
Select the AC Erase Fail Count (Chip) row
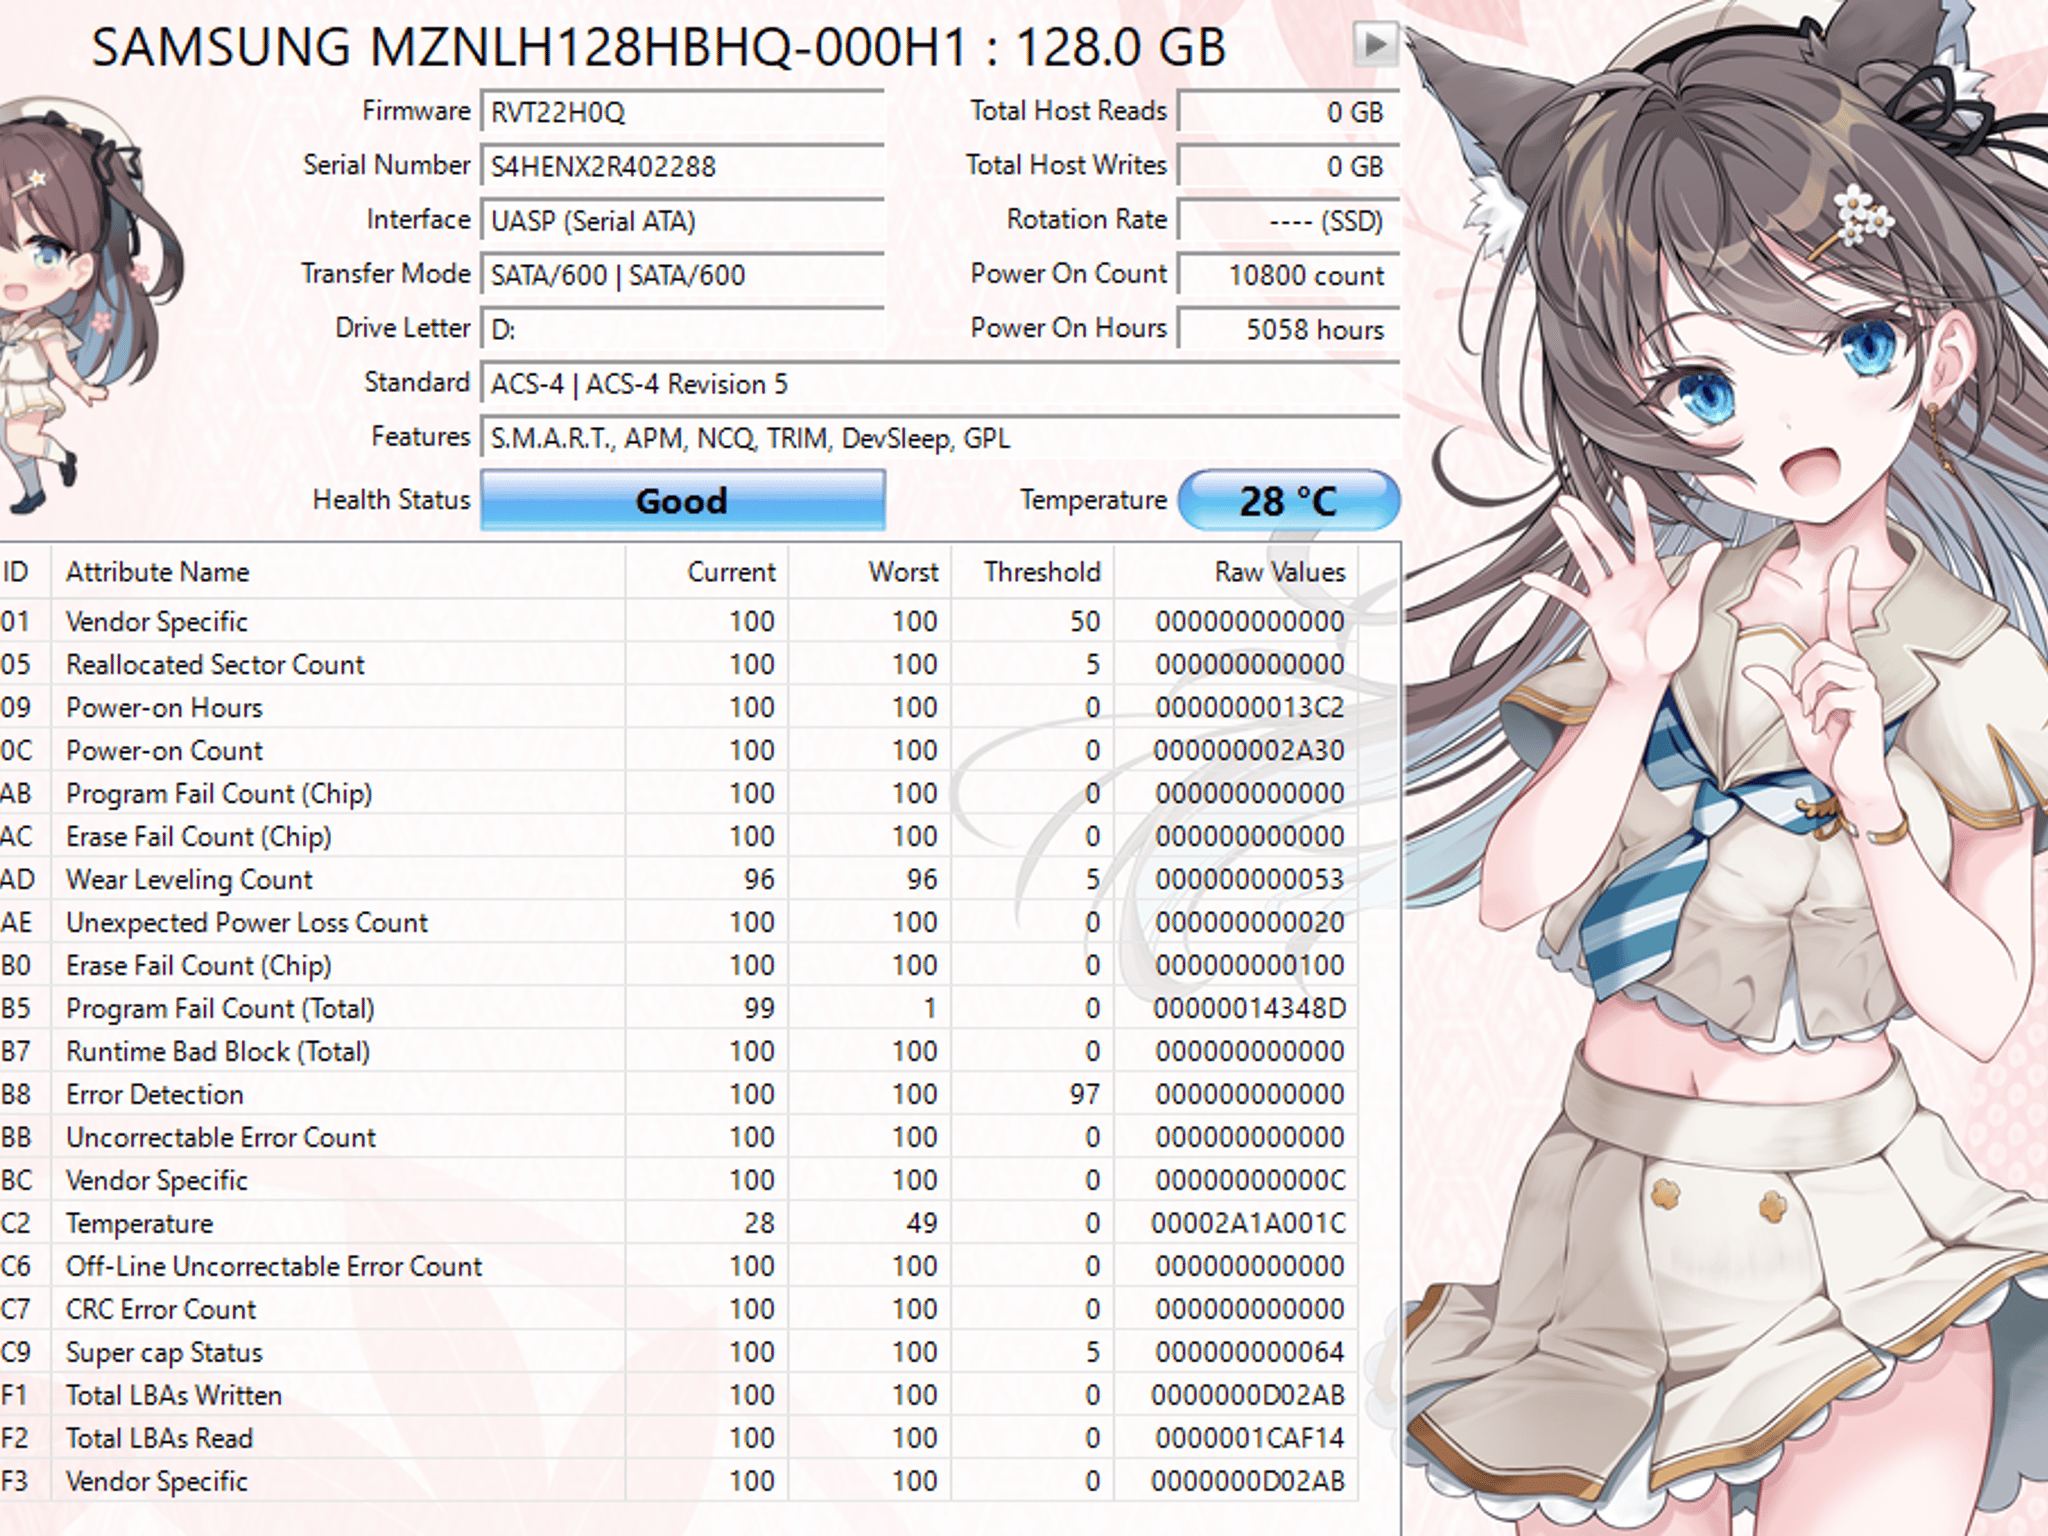[678, 836]
